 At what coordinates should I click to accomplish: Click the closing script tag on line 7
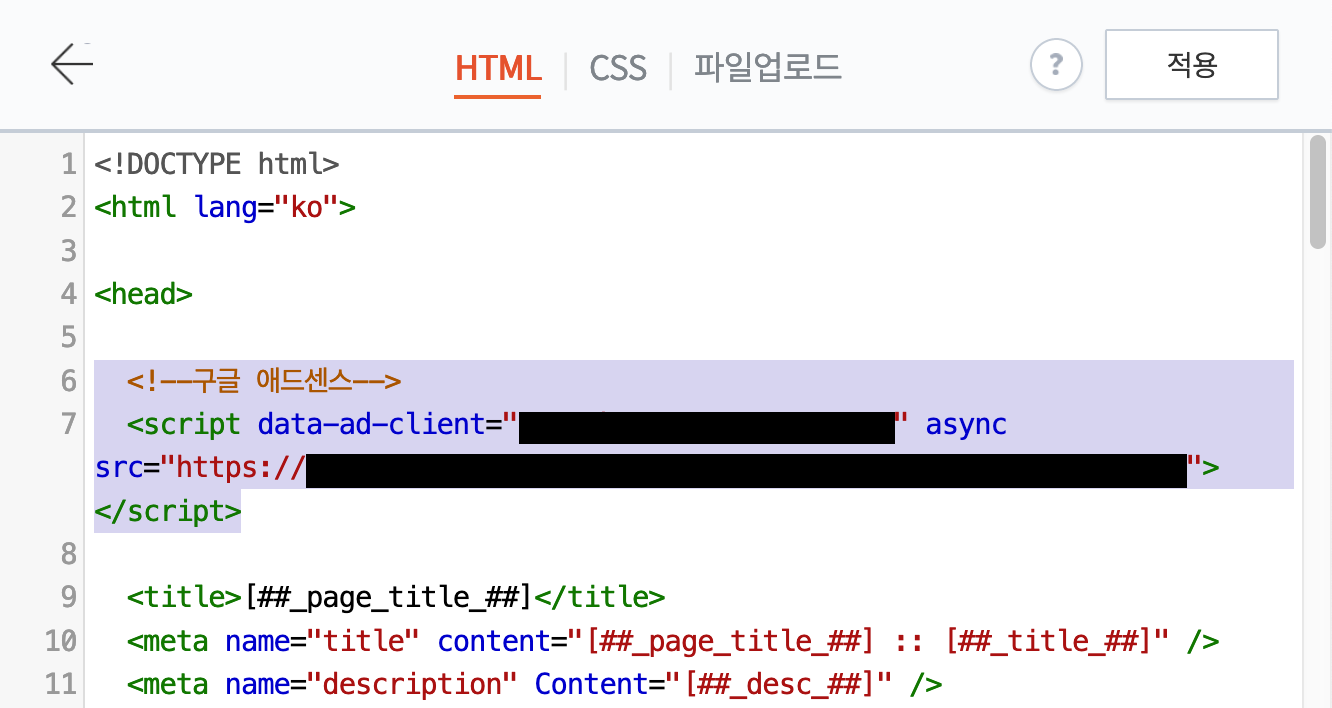point(166,511)
